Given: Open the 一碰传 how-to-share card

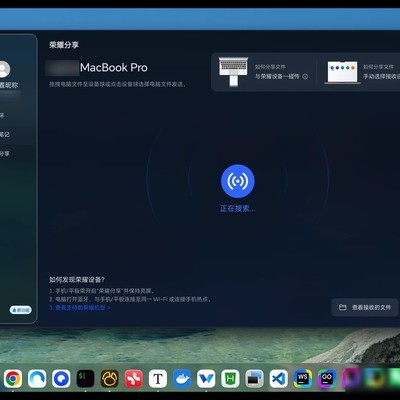Looking at the screenshot, I should point(263,72).
